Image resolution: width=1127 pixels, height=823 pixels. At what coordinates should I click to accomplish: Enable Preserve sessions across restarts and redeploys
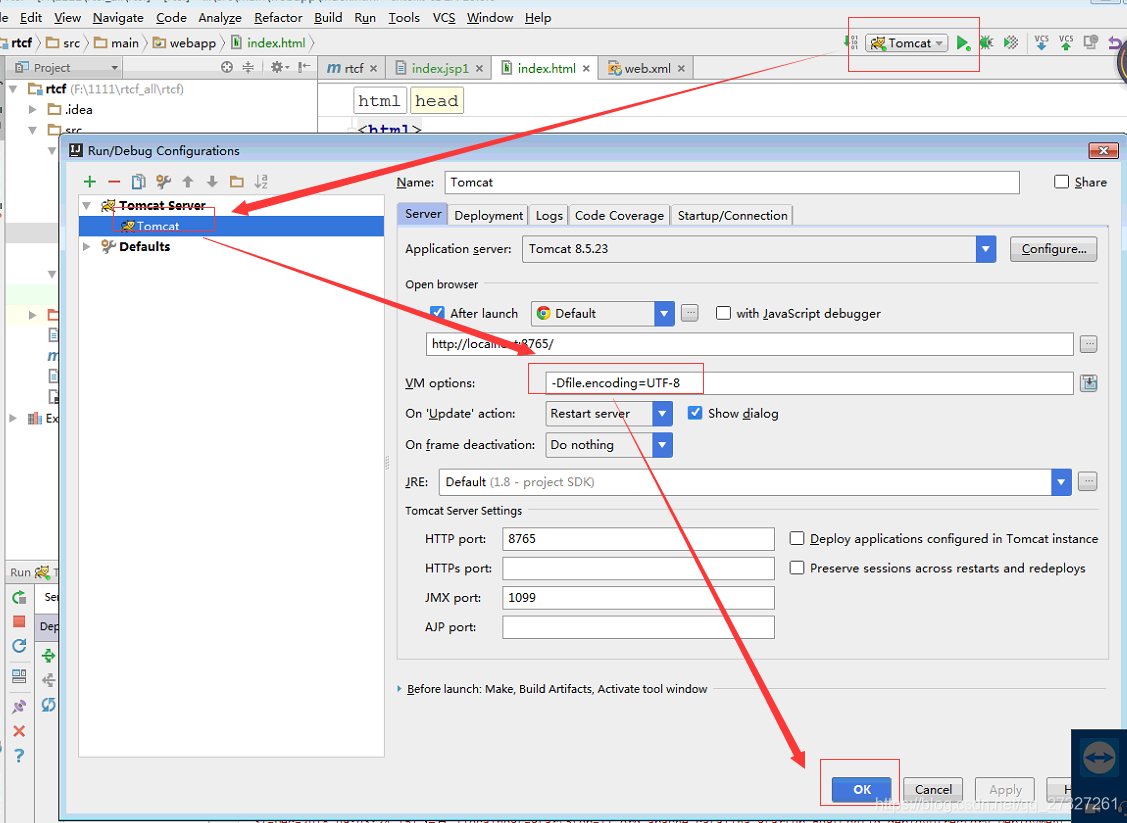[x=796, y=568]
